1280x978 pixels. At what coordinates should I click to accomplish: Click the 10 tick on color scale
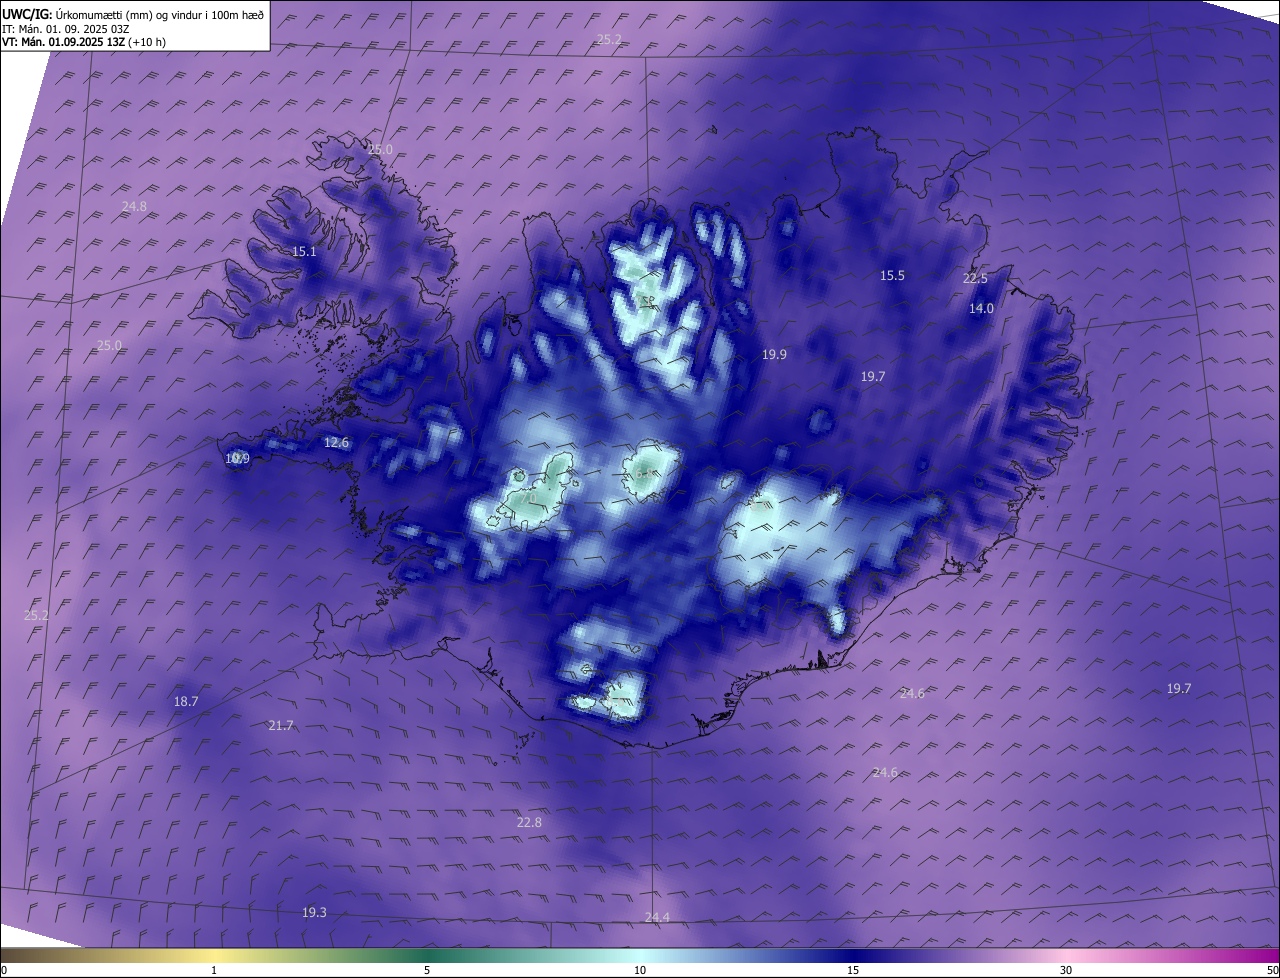tap(639, 971)
